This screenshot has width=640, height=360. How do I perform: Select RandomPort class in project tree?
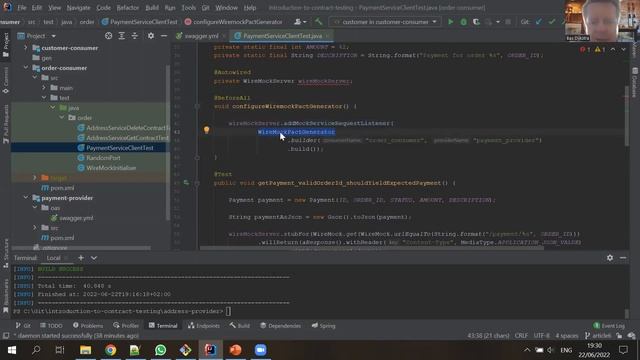103,158
